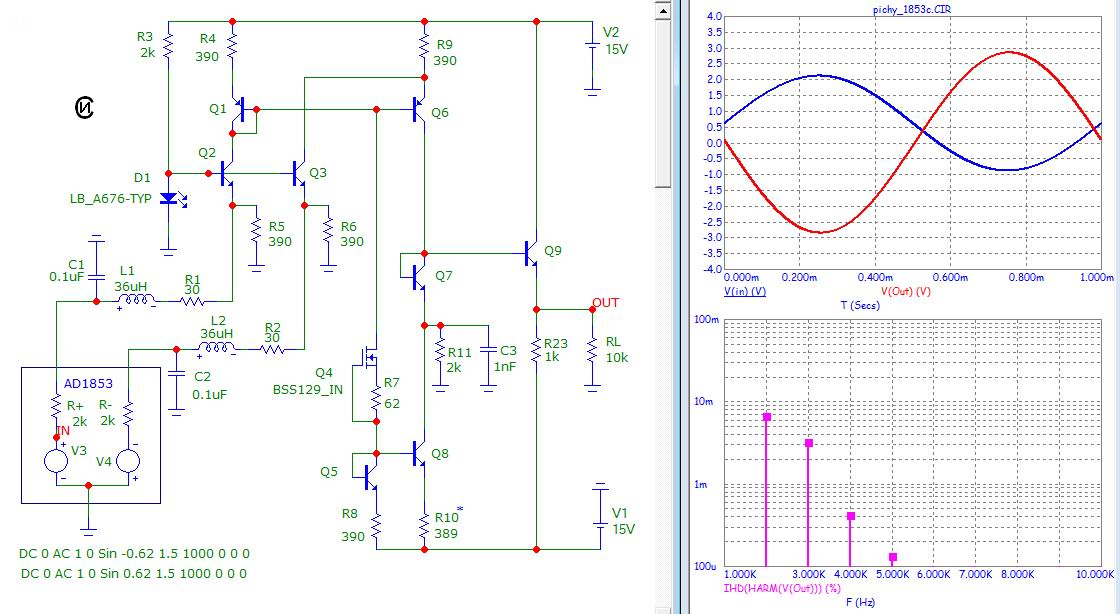Select the blue LED D1 symbol
This screenshot has height=614, width=1120.
click(x=169, y=199)
